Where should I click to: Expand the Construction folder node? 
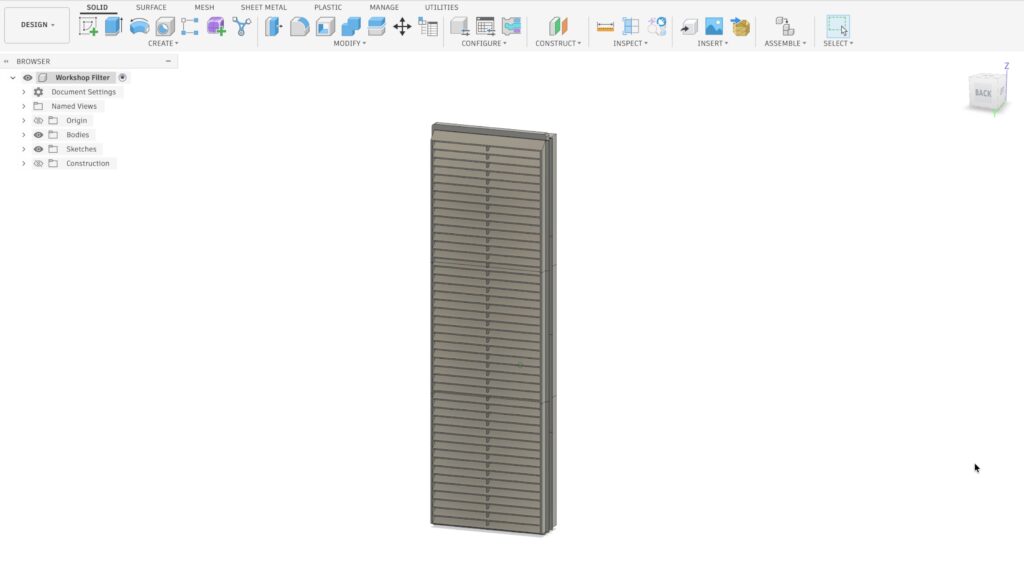(24, 164)
